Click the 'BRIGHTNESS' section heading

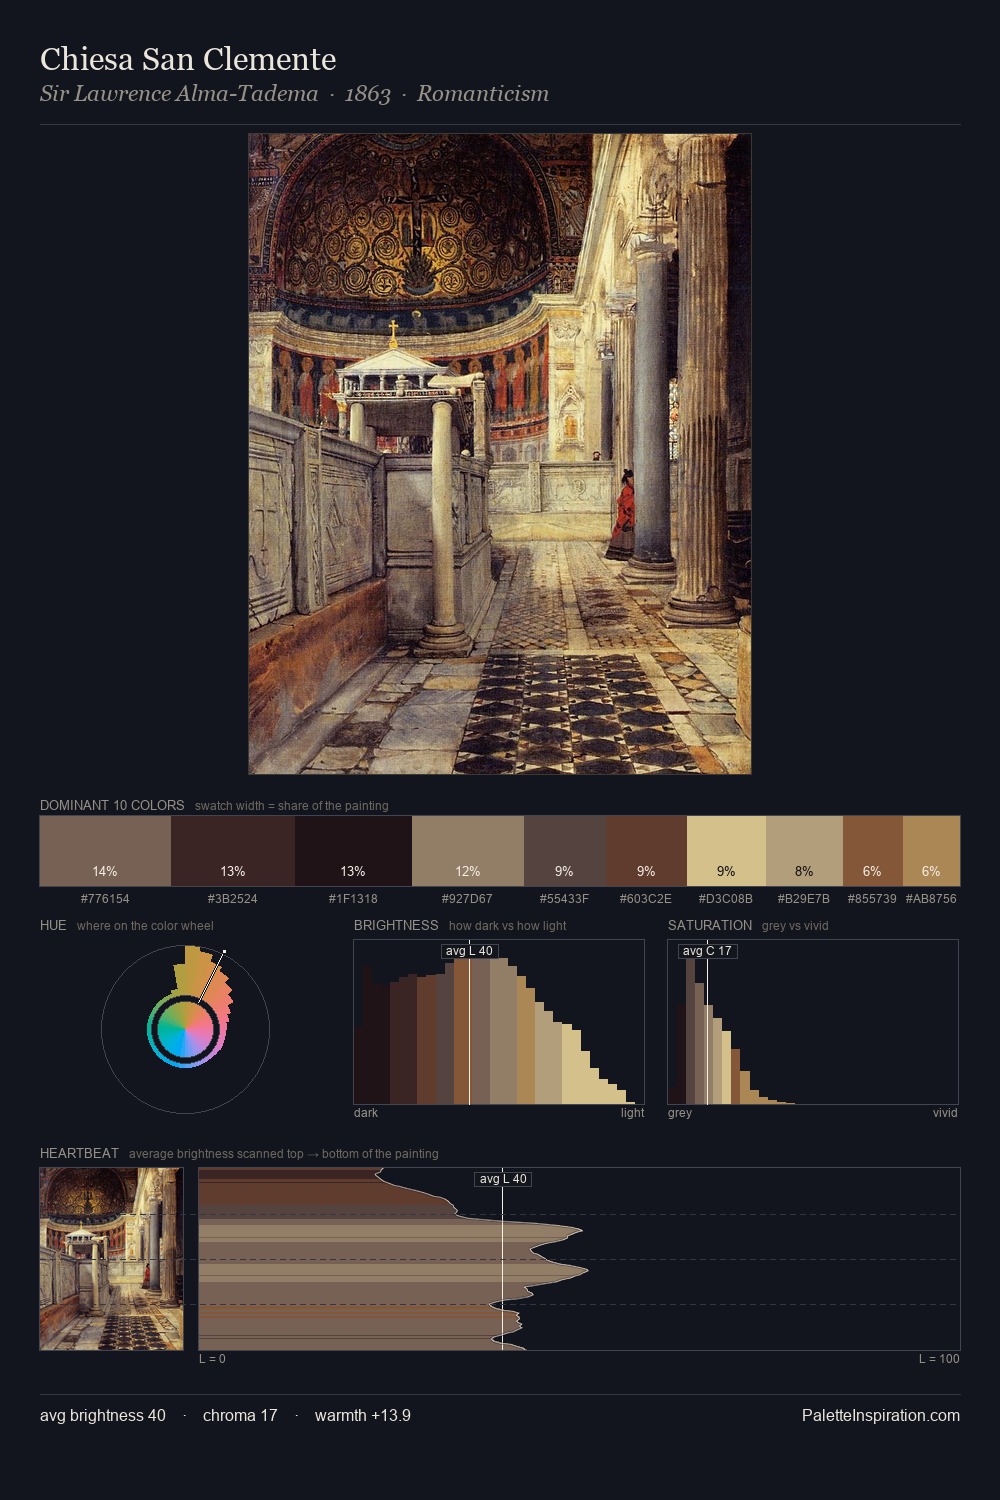point(396,925)
